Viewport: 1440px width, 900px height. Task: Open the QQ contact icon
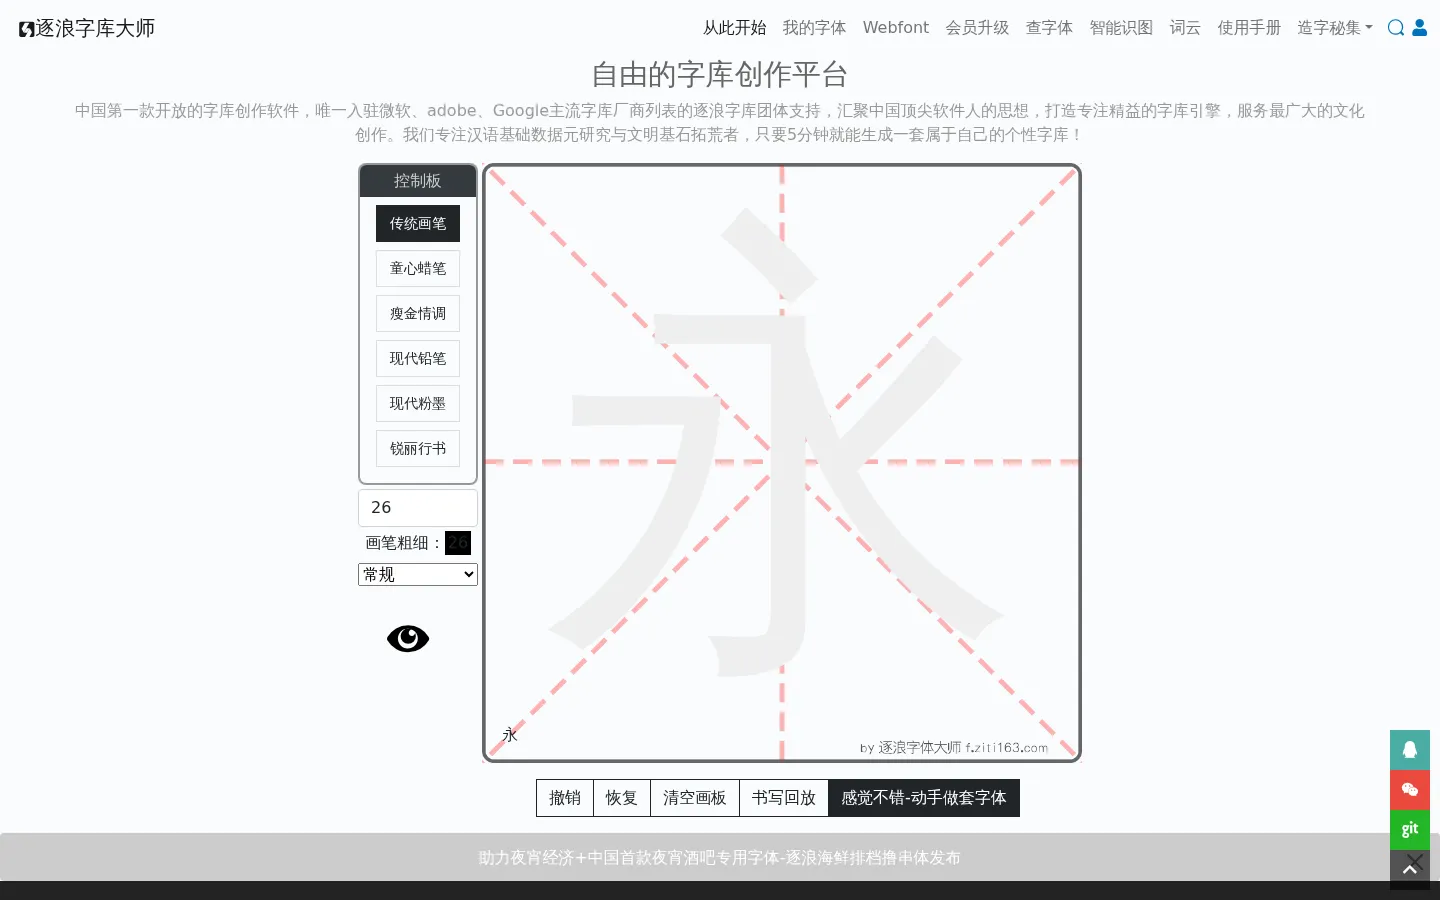pos(1410,750)
